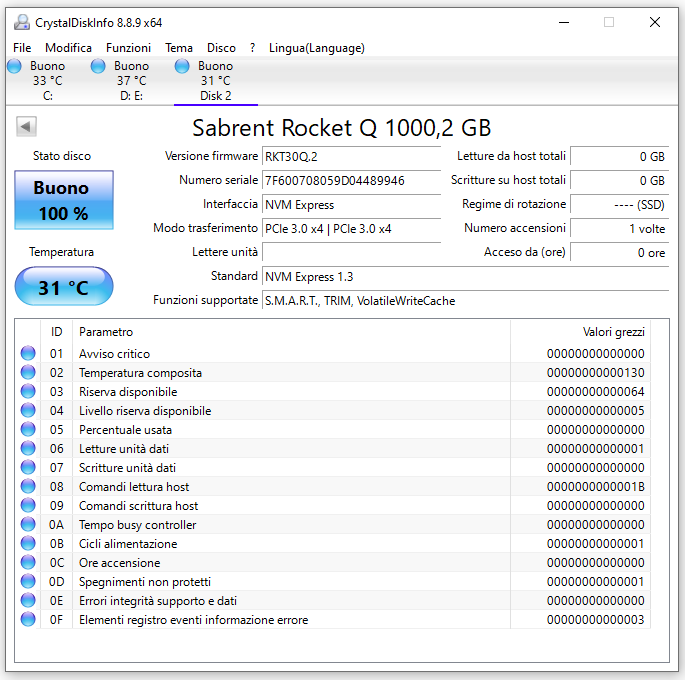Click status orb of Avviso critico row
Screen dimensions: 685x680
click(x=28, y=353)
